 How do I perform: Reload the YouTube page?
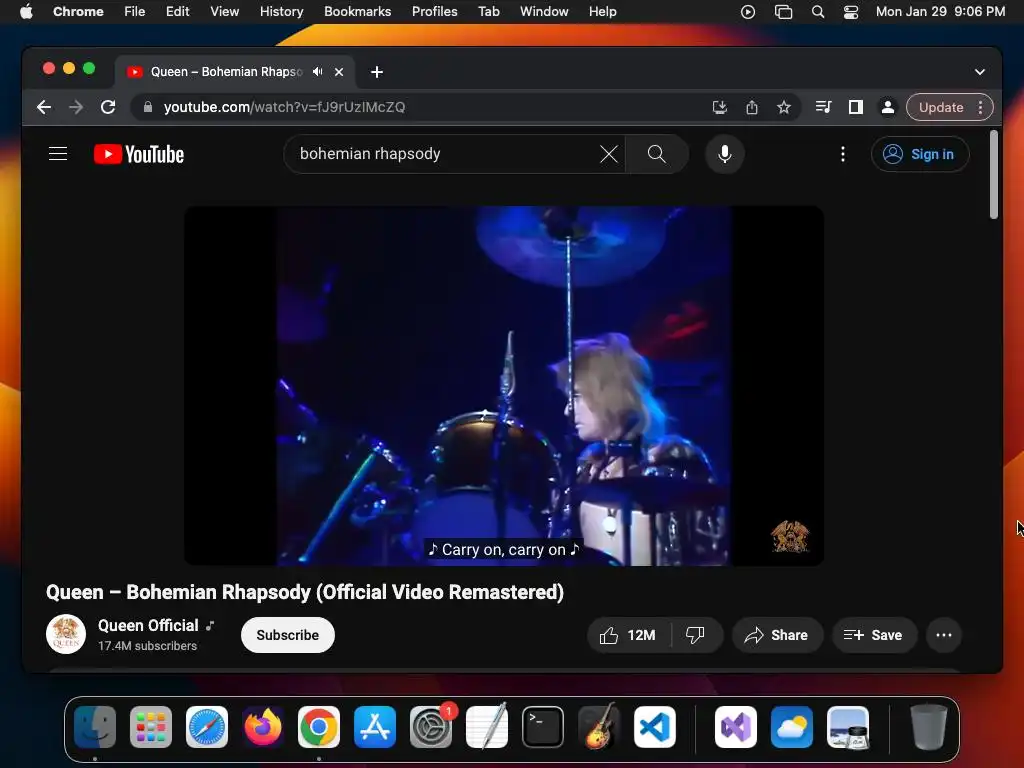point(108,107)
